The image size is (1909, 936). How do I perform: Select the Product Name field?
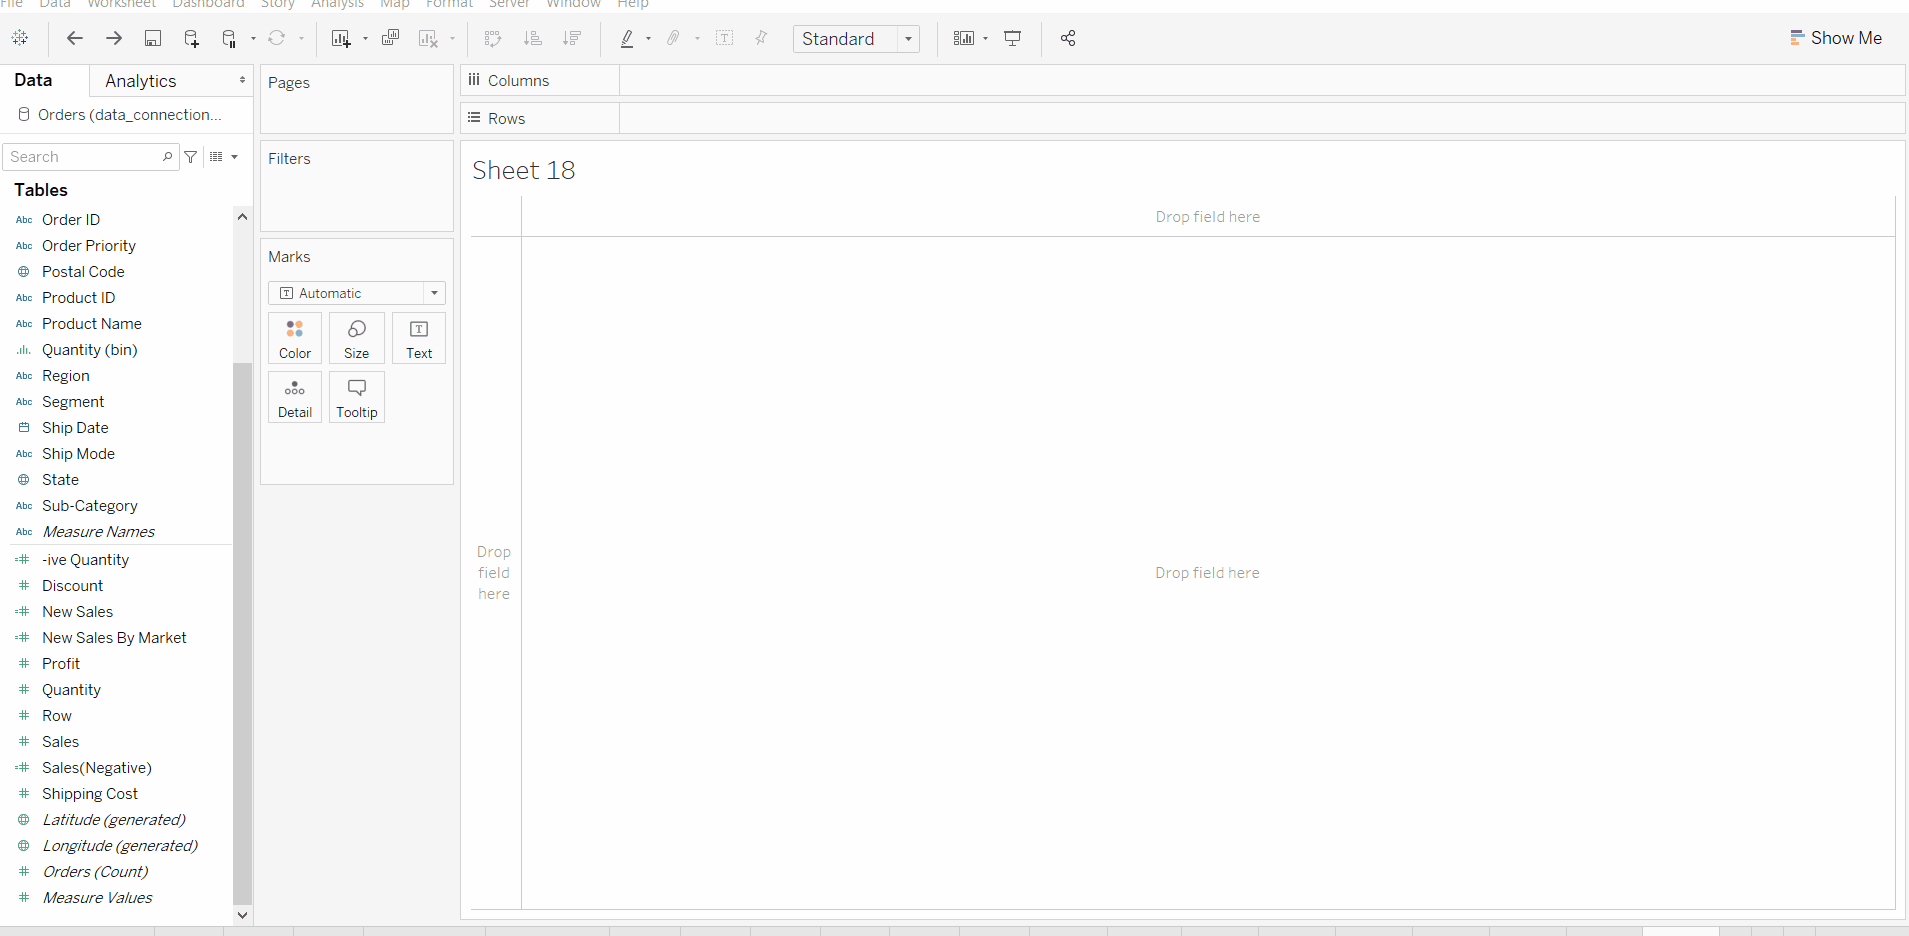(92, 324)
